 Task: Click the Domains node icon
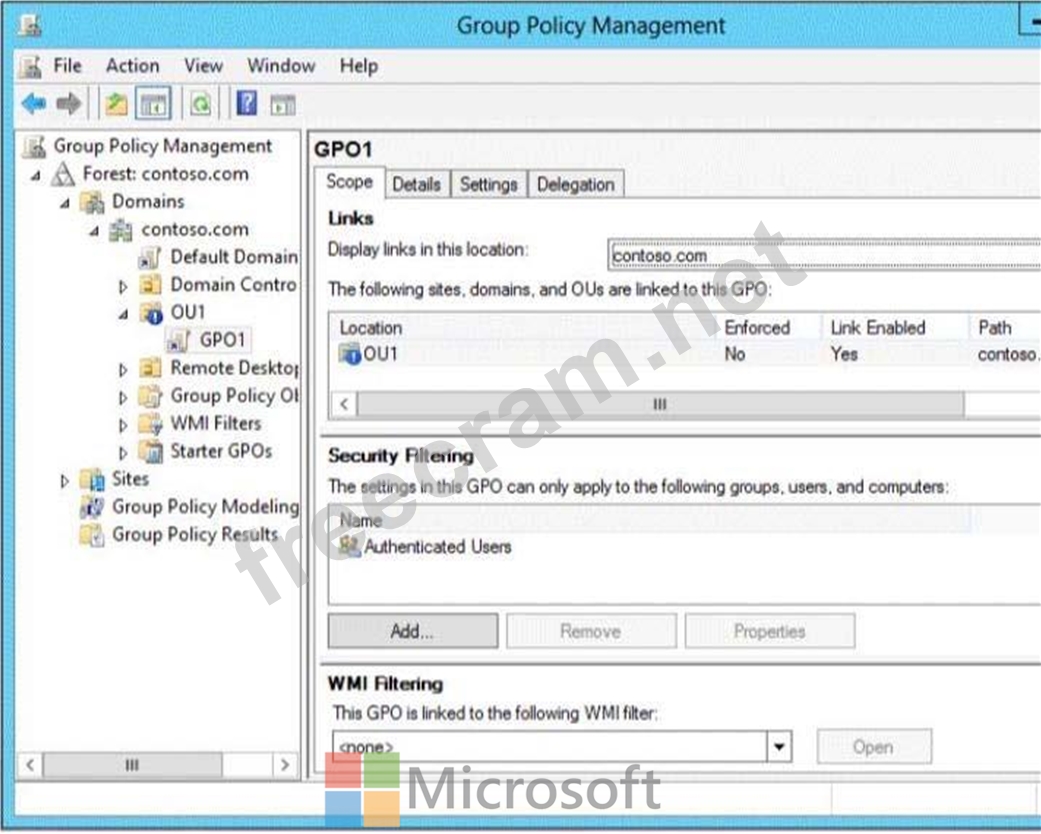(x=92, y=202)
